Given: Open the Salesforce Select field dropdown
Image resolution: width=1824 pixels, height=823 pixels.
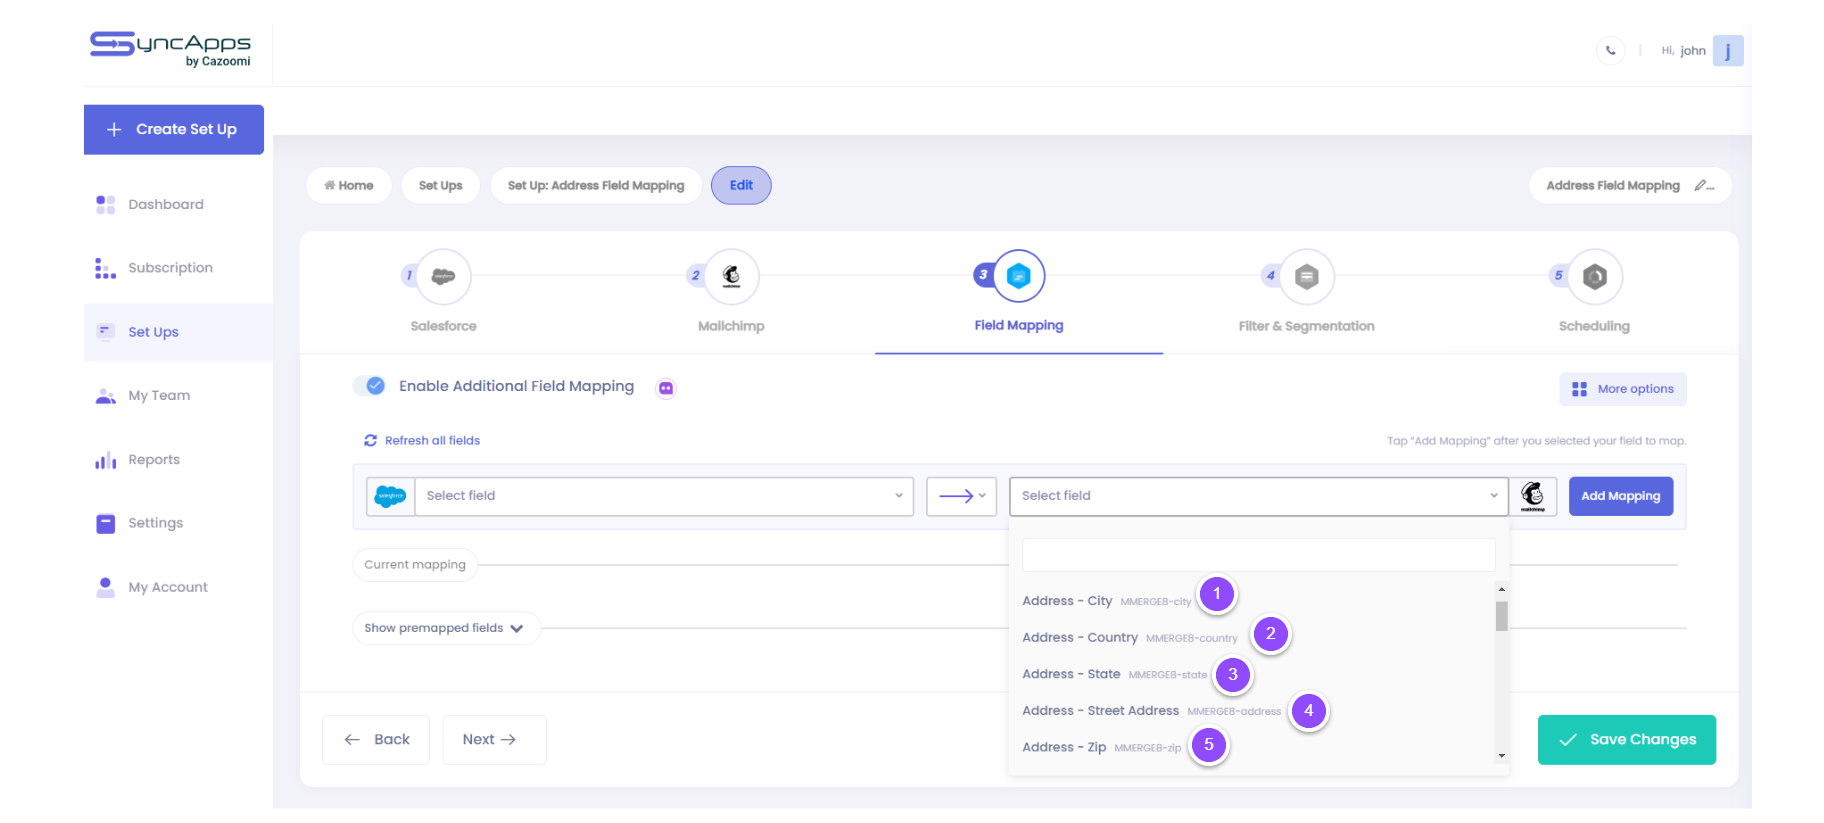Looking at the screenshot, I should coord(664,496).
